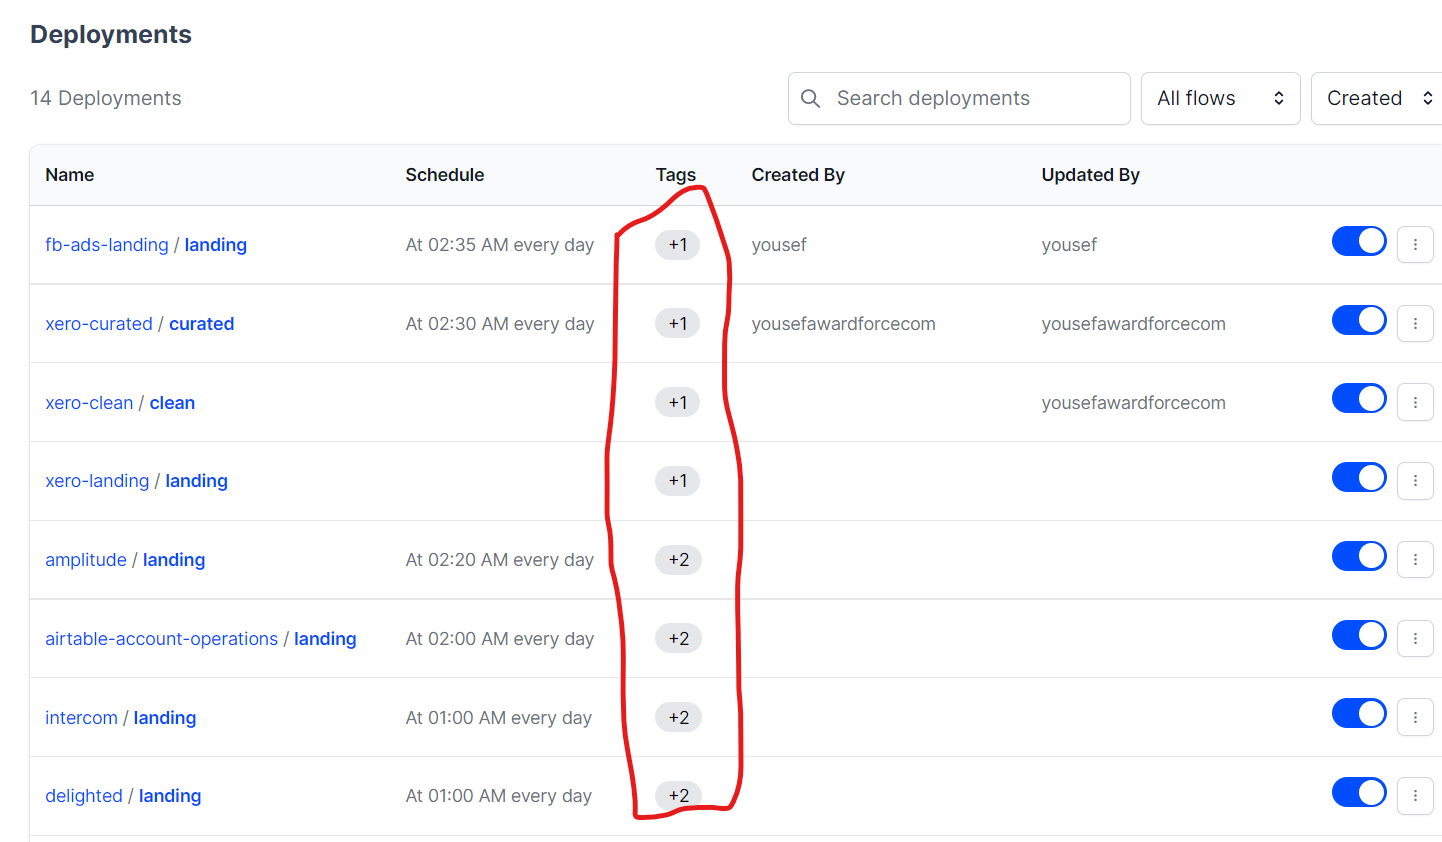Click the search magnifier icon
This screenshot has height=842, width=1442.
click(x=810, y=98)
